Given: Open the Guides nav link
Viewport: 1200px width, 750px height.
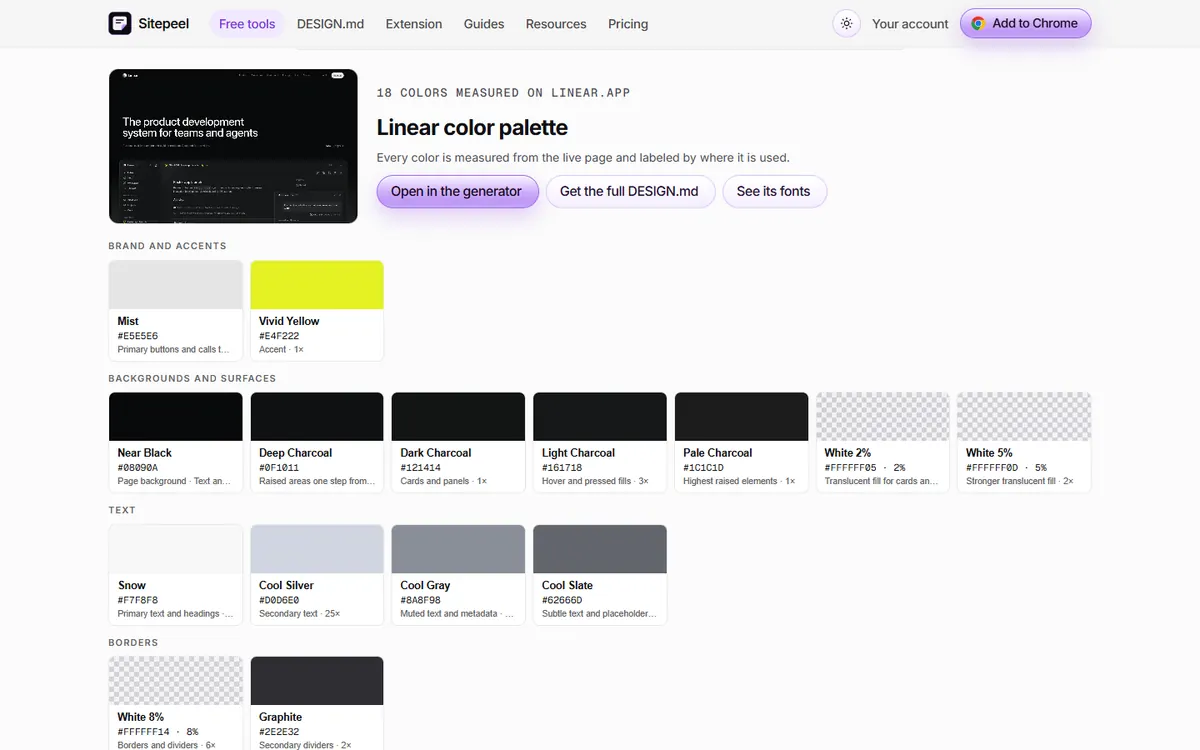Looking at the screenshot, I should coord(484,24).
